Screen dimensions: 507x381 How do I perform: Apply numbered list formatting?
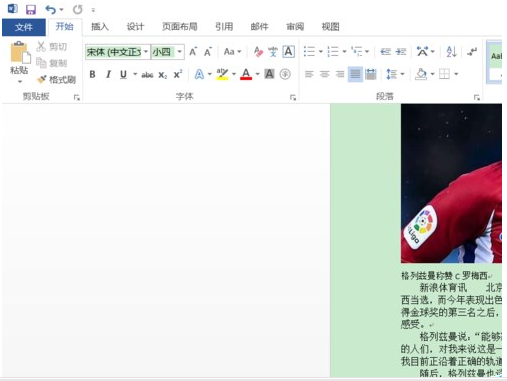[x=333, y=52]
